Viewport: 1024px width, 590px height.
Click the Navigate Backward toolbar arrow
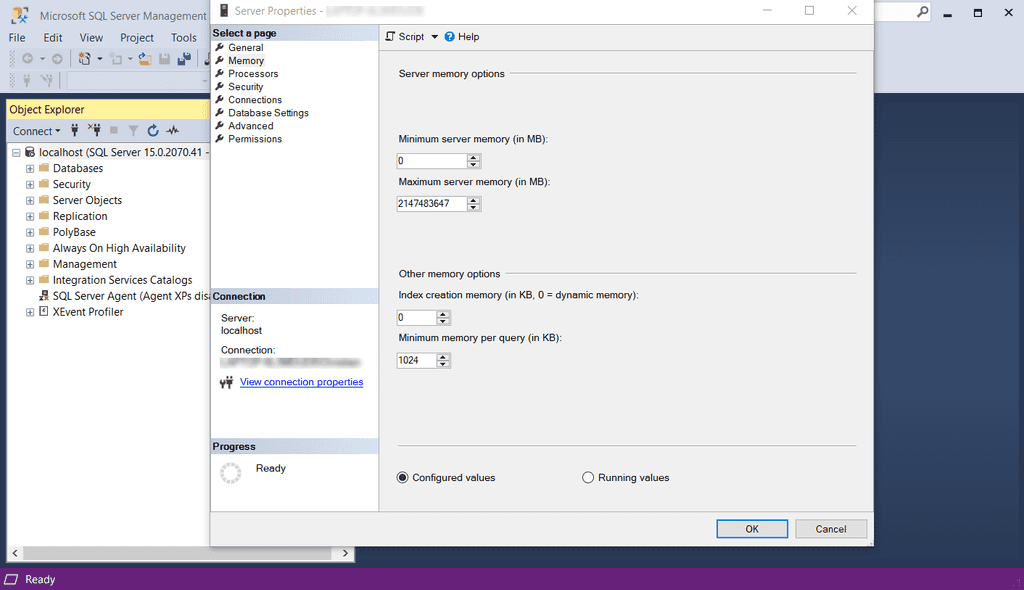[27, 58]
